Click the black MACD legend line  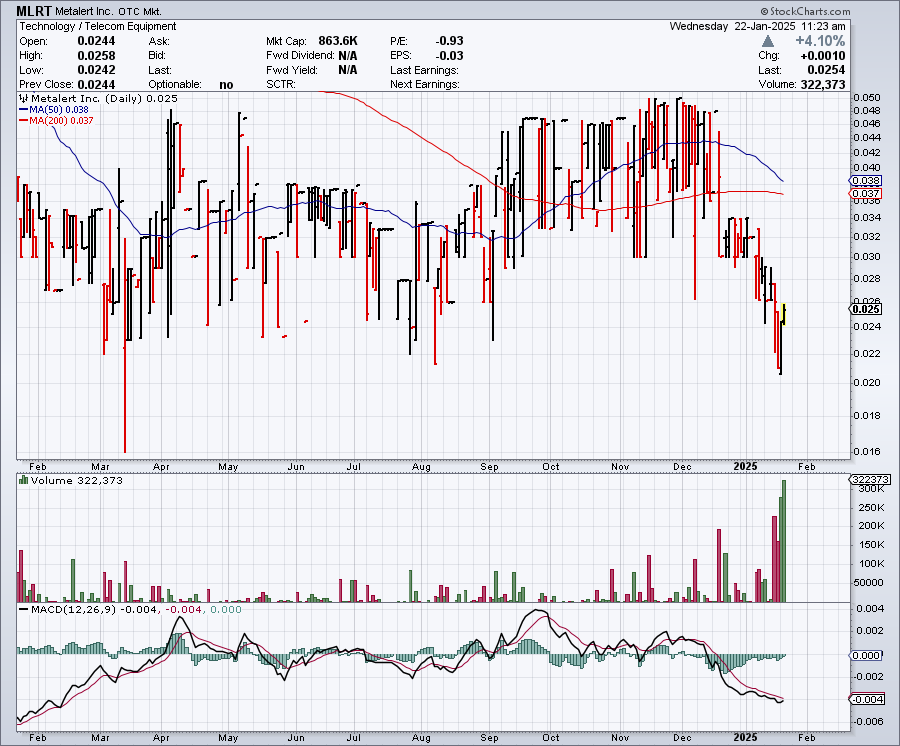coord(24,609)
